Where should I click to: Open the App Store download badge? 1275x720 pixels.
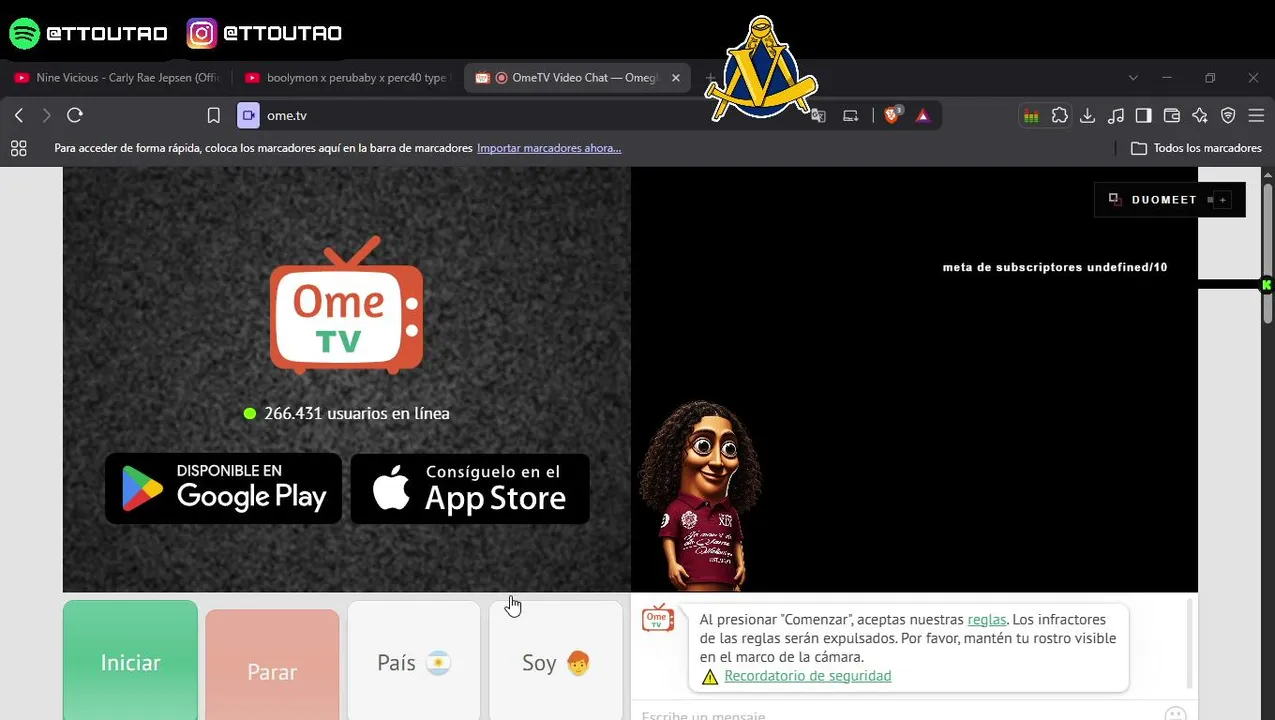pyautogui.click(x=470, y=488)
